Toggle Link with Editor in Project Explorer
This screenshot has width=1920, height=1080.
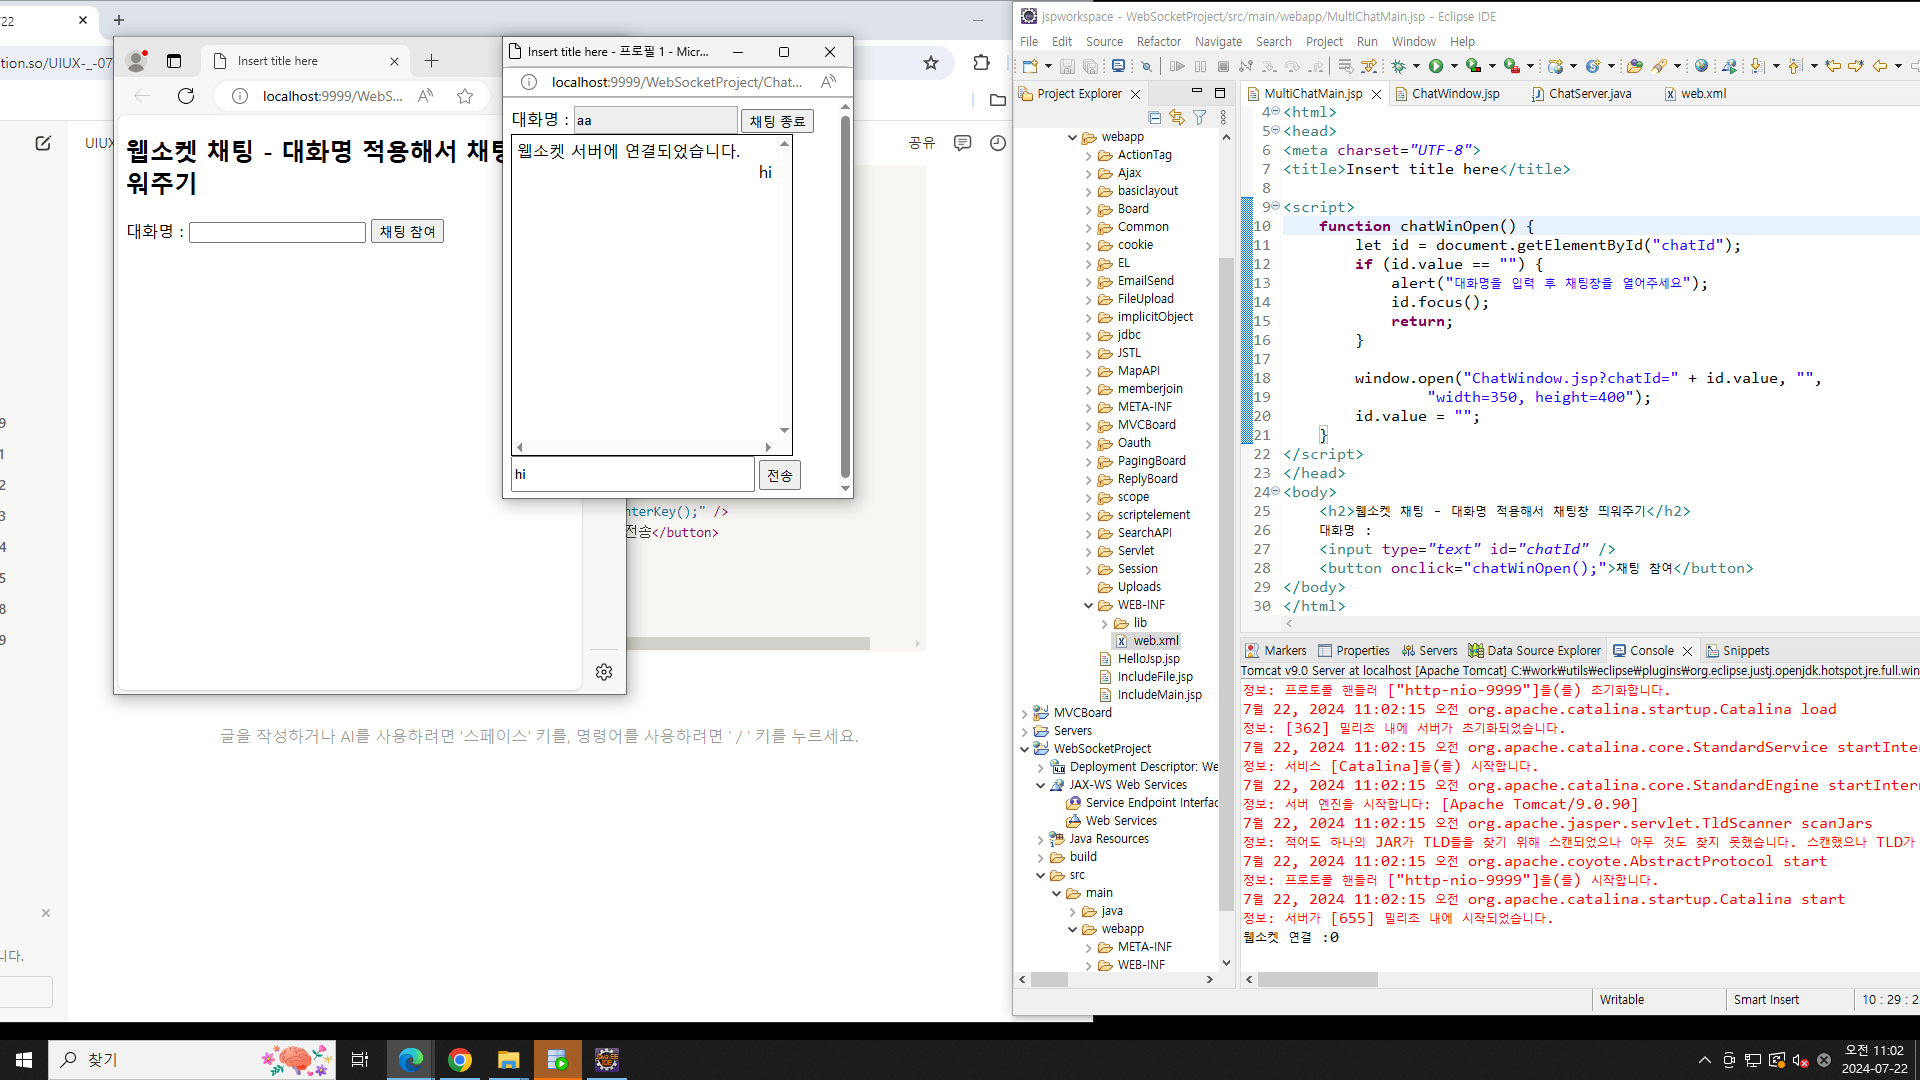[x=1177, y=118]
